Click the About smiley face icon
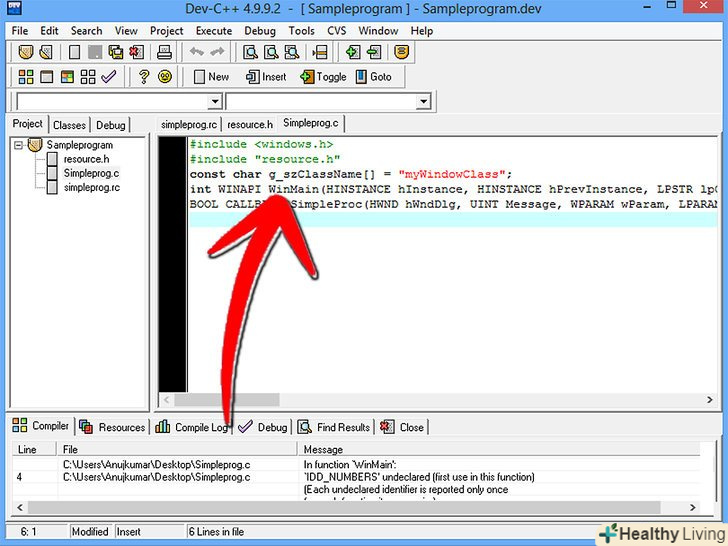 [165, 77]
